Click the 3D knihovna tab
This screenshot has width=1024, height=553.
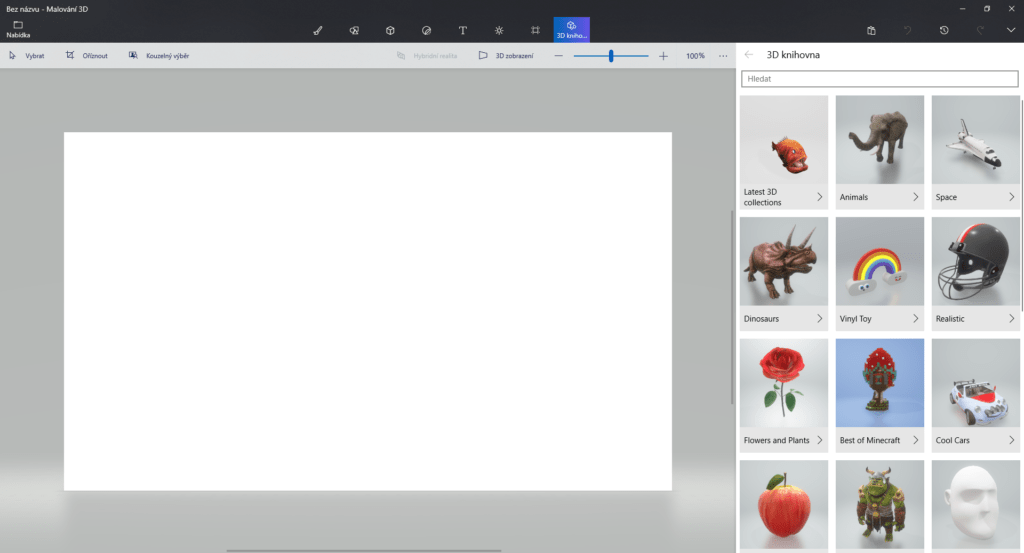click(571, 29)
